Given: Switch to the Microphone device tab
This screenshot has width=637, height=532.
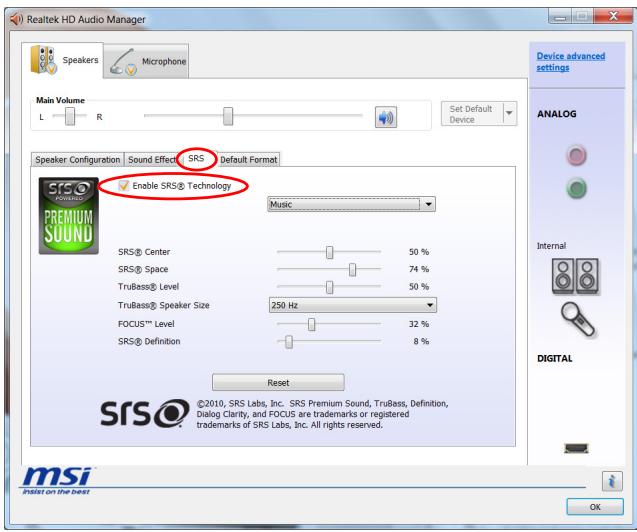Looking at the screenshot, I should pos(146,61).
